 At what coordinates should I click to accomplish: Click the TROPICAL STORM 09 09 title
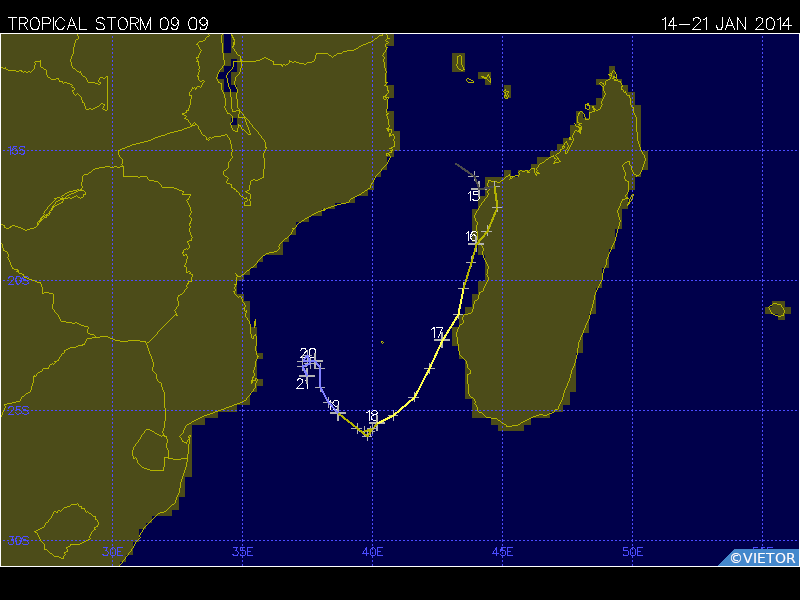click(108, 24)
